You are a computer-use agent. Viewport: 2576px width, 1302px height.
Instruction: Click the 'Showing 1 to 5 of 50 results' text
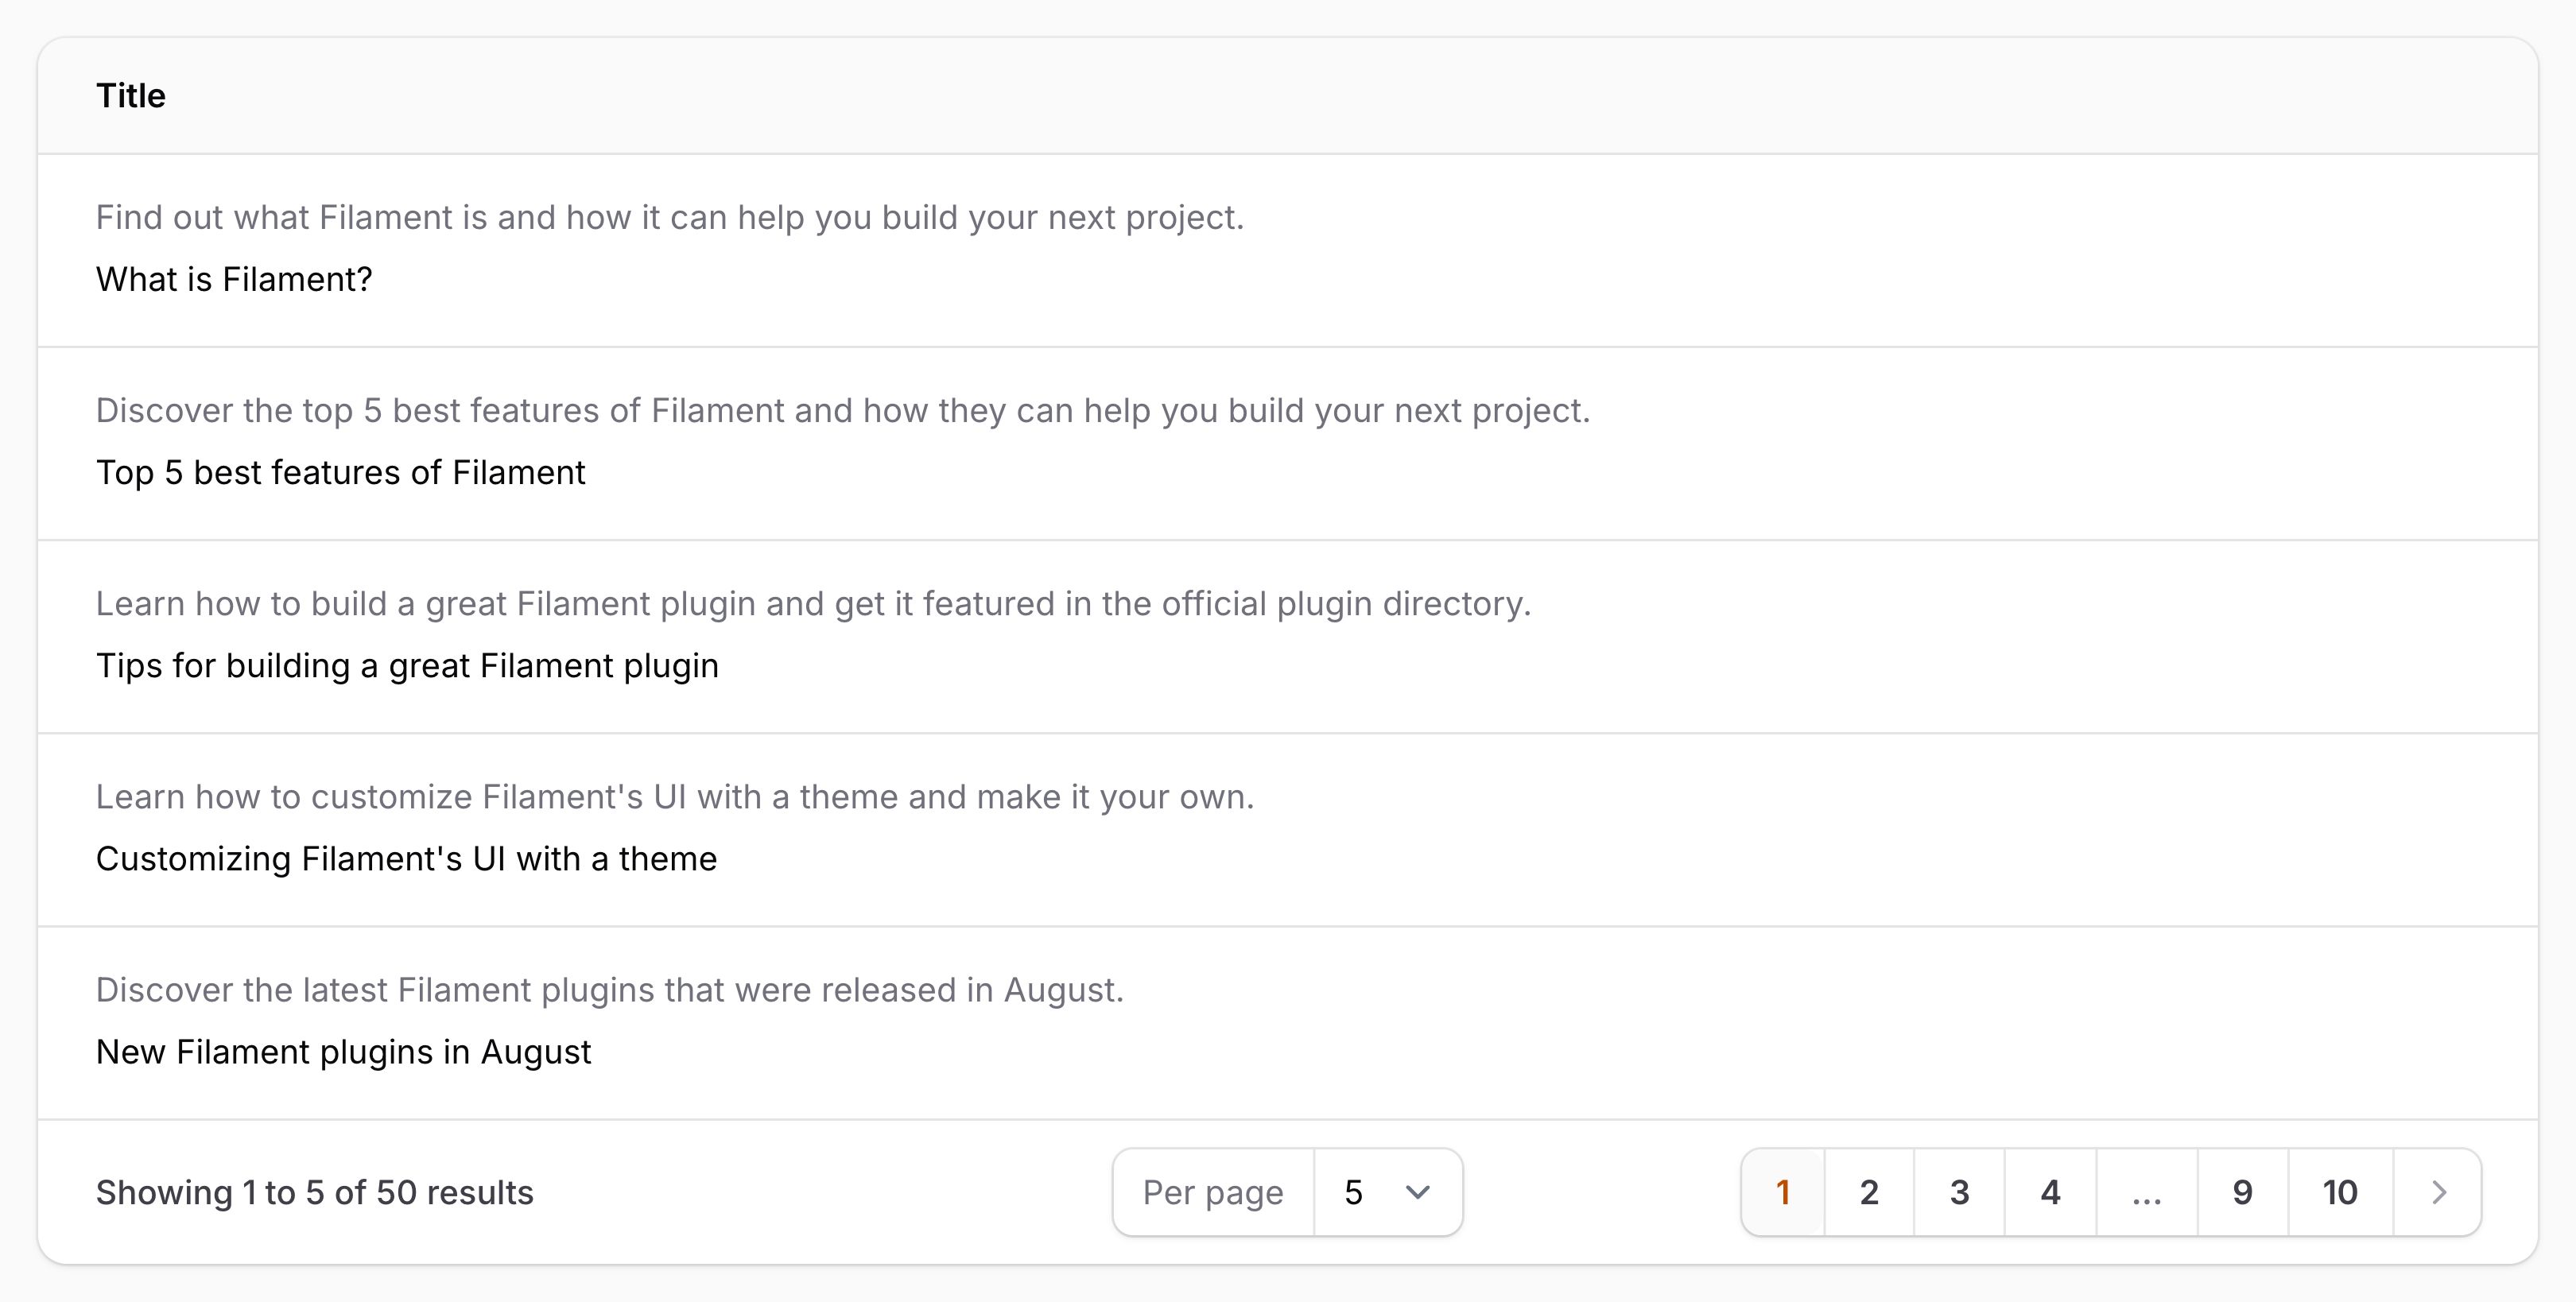click(x=315, y=1192)
